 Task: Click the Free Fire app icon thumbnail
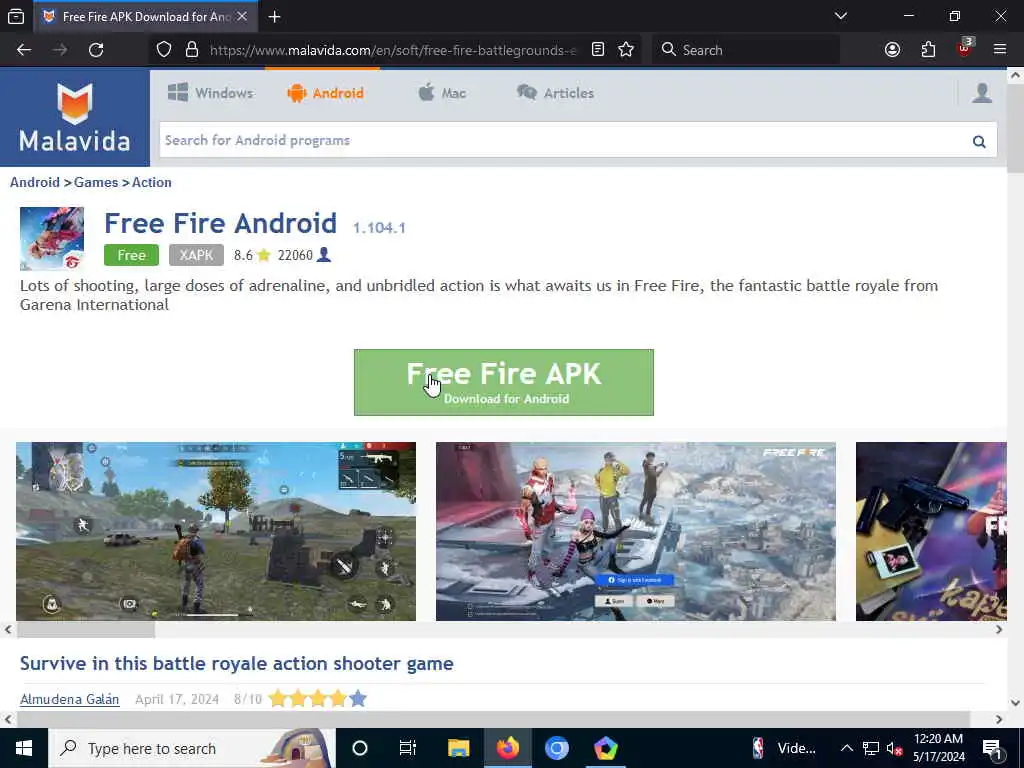tap(52, 238)
